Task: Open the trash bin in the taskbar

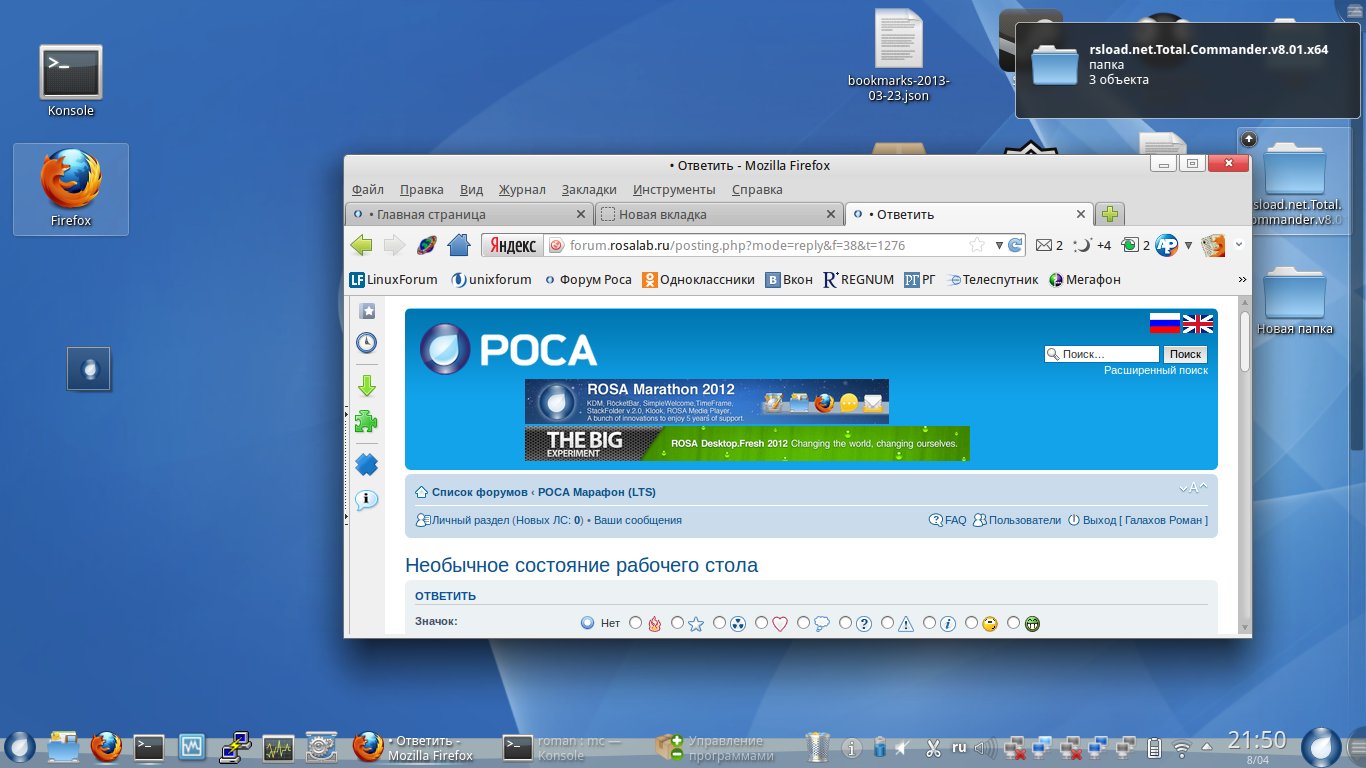Action: point(818,747)
